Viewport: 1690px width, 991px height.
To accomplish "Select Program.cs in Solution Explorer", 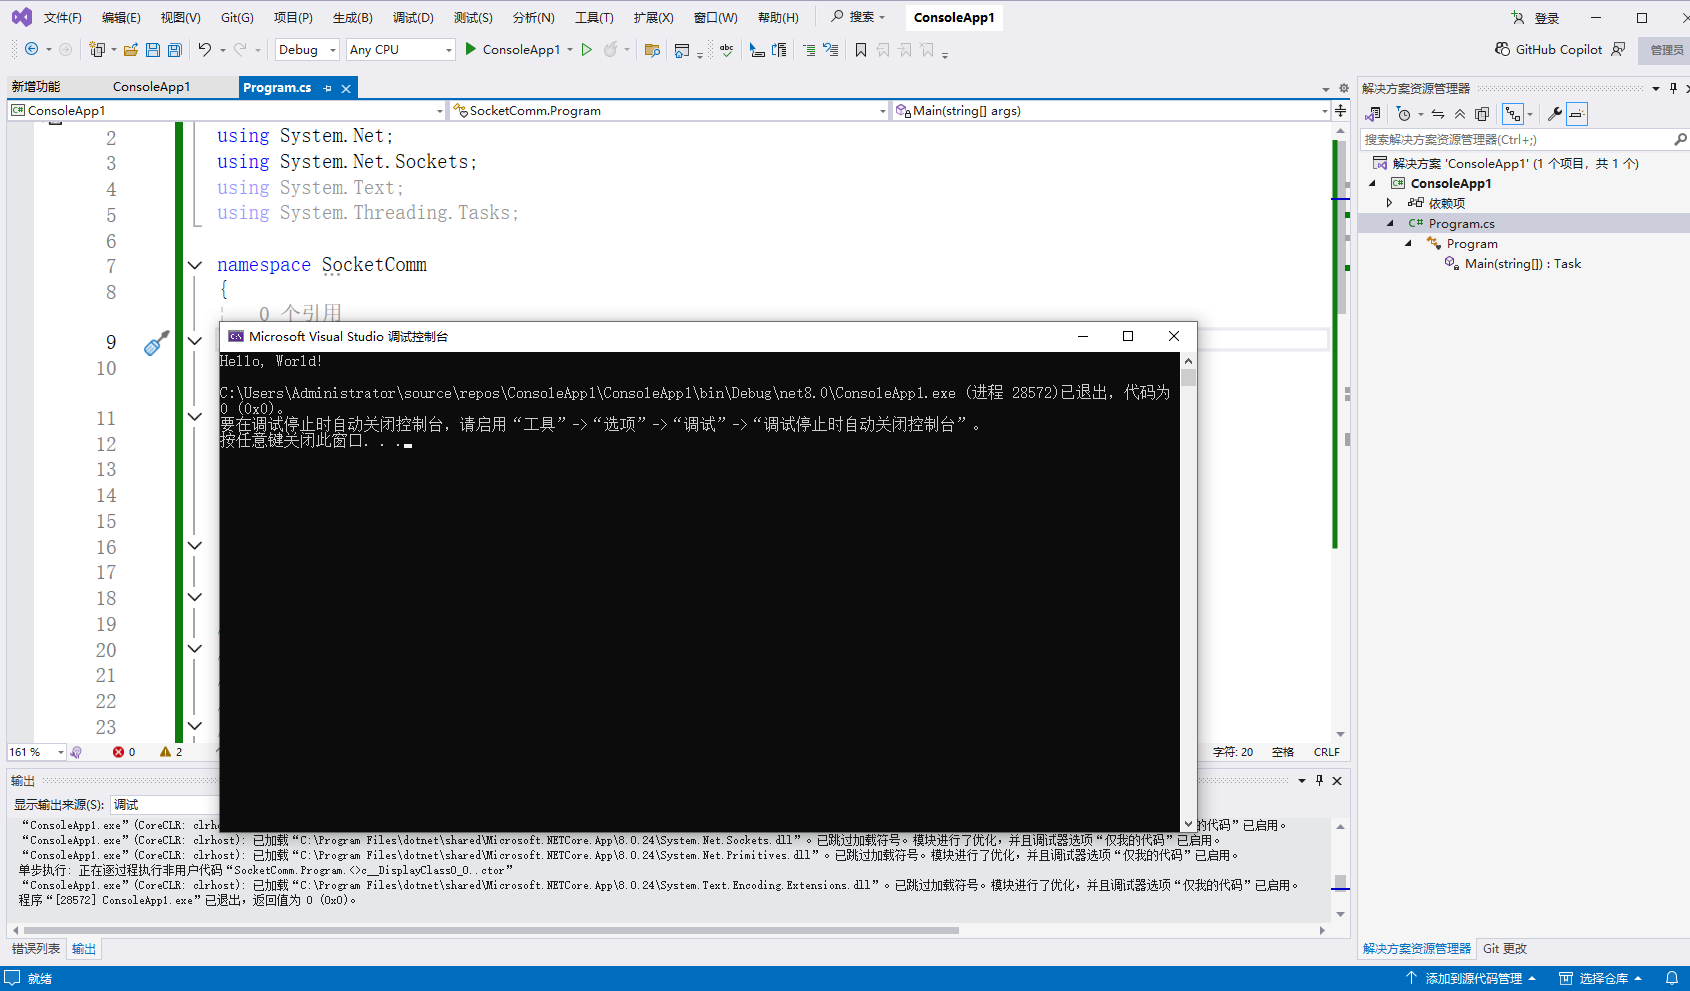I will (1461, 224).
